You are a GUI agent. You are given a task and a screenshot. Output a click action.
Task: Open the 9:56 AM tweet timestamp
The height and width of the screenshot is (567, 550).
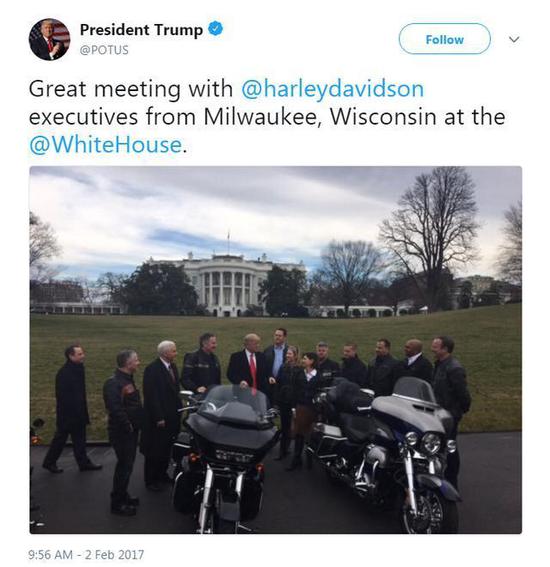(50, 554)
